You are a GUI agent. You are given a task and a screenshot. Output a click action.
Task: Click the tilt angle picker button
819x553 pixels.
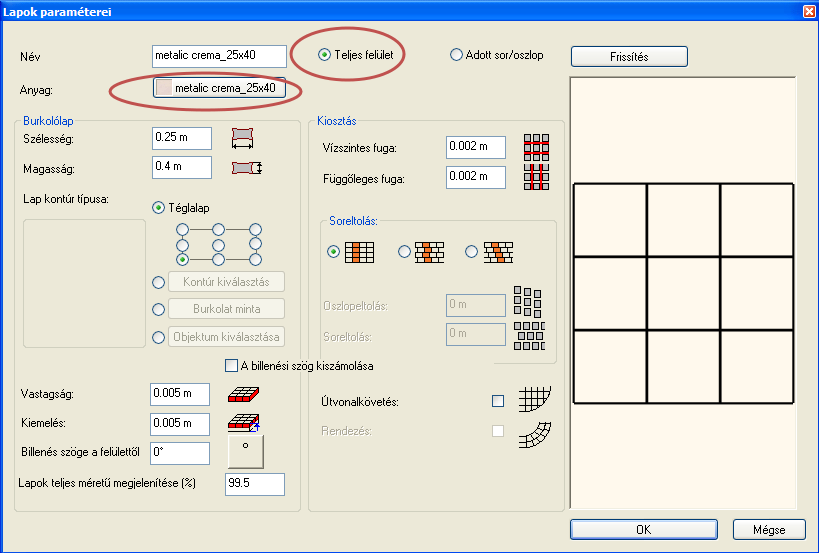(x=245, y=452)
